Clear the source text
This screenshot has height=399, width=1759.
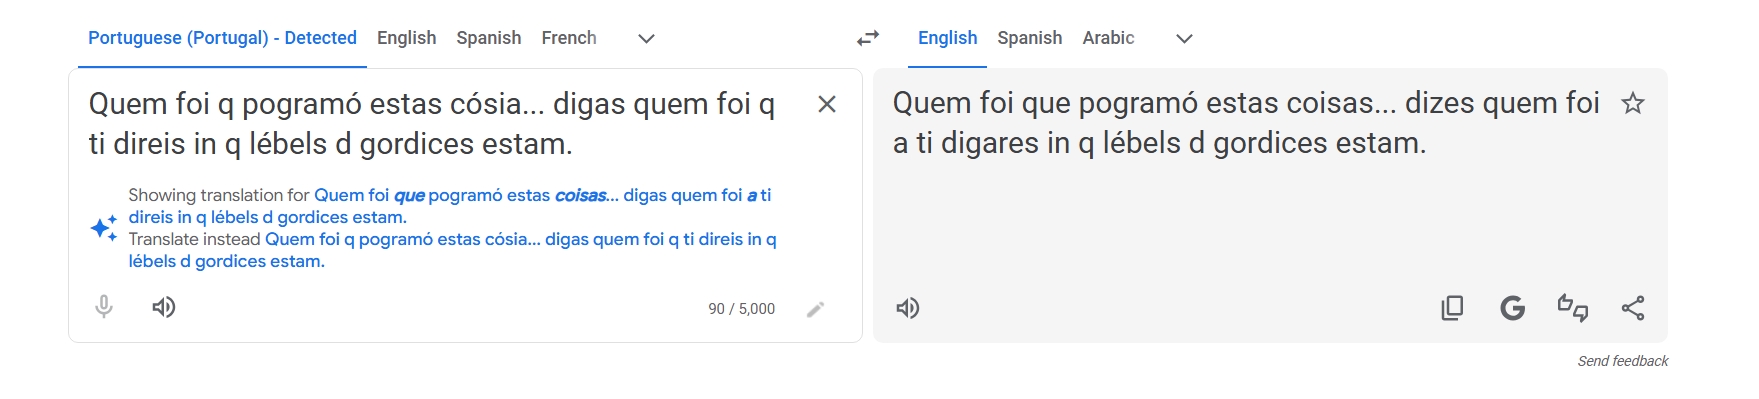827,104
